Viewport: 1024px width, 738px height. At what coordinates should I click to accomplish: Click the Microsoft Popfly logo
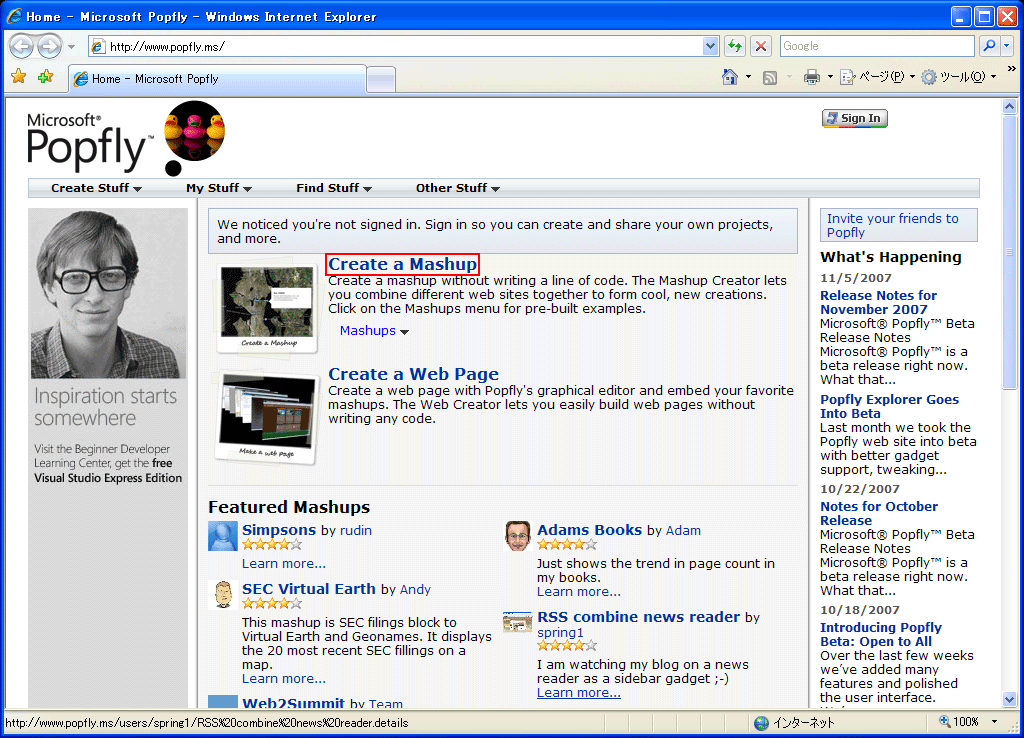(90, 140)
